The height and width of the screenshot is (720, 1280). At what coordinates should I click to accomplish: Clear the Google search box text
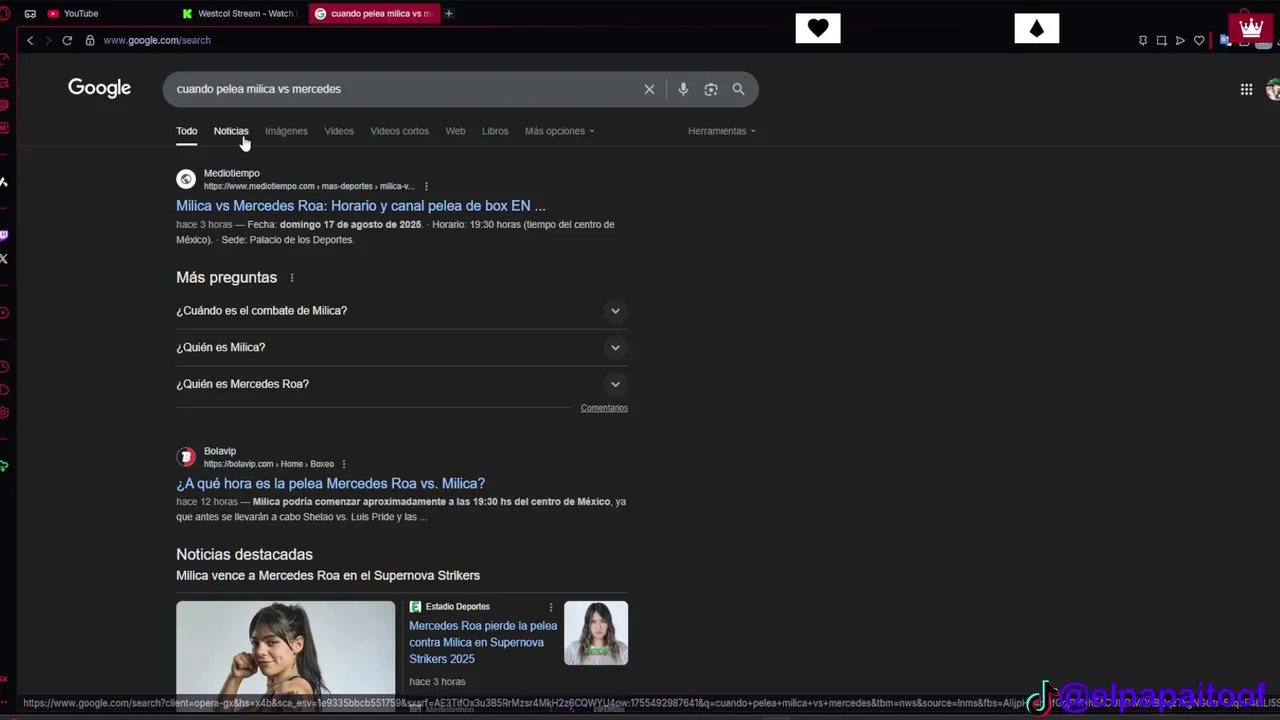tap(649, 89)
